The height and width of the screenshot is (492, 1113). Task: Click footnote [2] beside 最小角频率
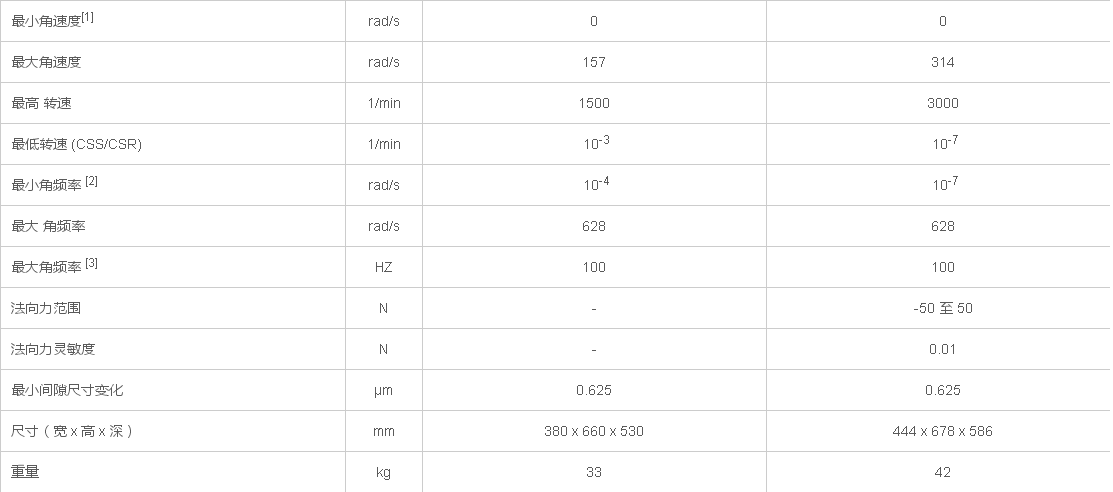(x=91, y=181)
